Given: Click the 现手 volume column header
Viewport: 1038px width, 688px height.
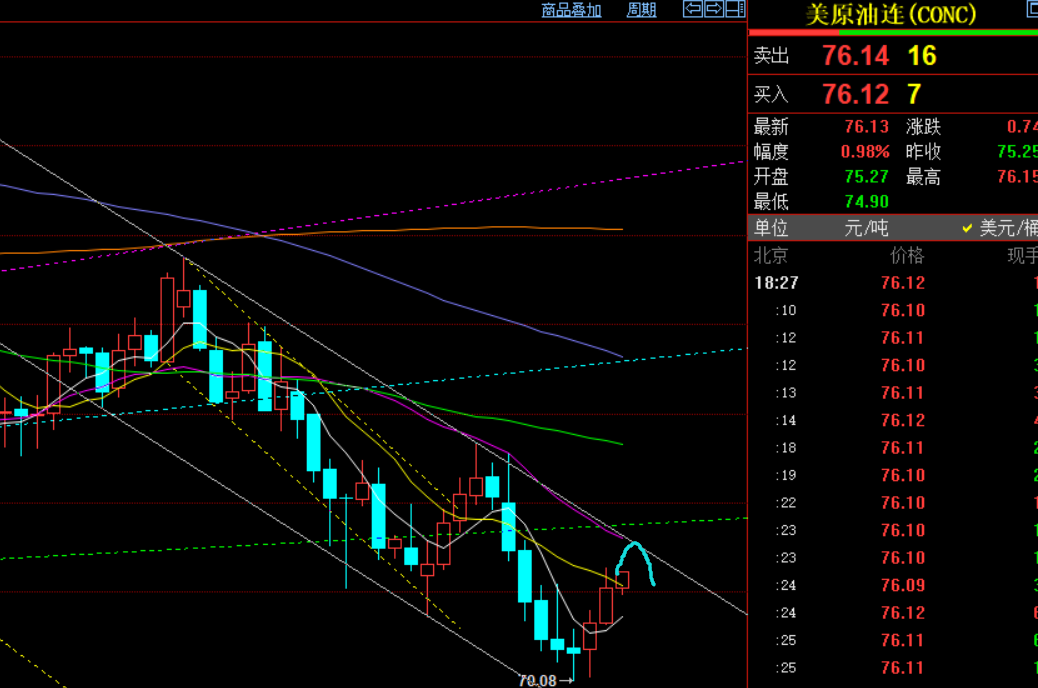Looking at the screenshot, I should [x=1022, y=256].
